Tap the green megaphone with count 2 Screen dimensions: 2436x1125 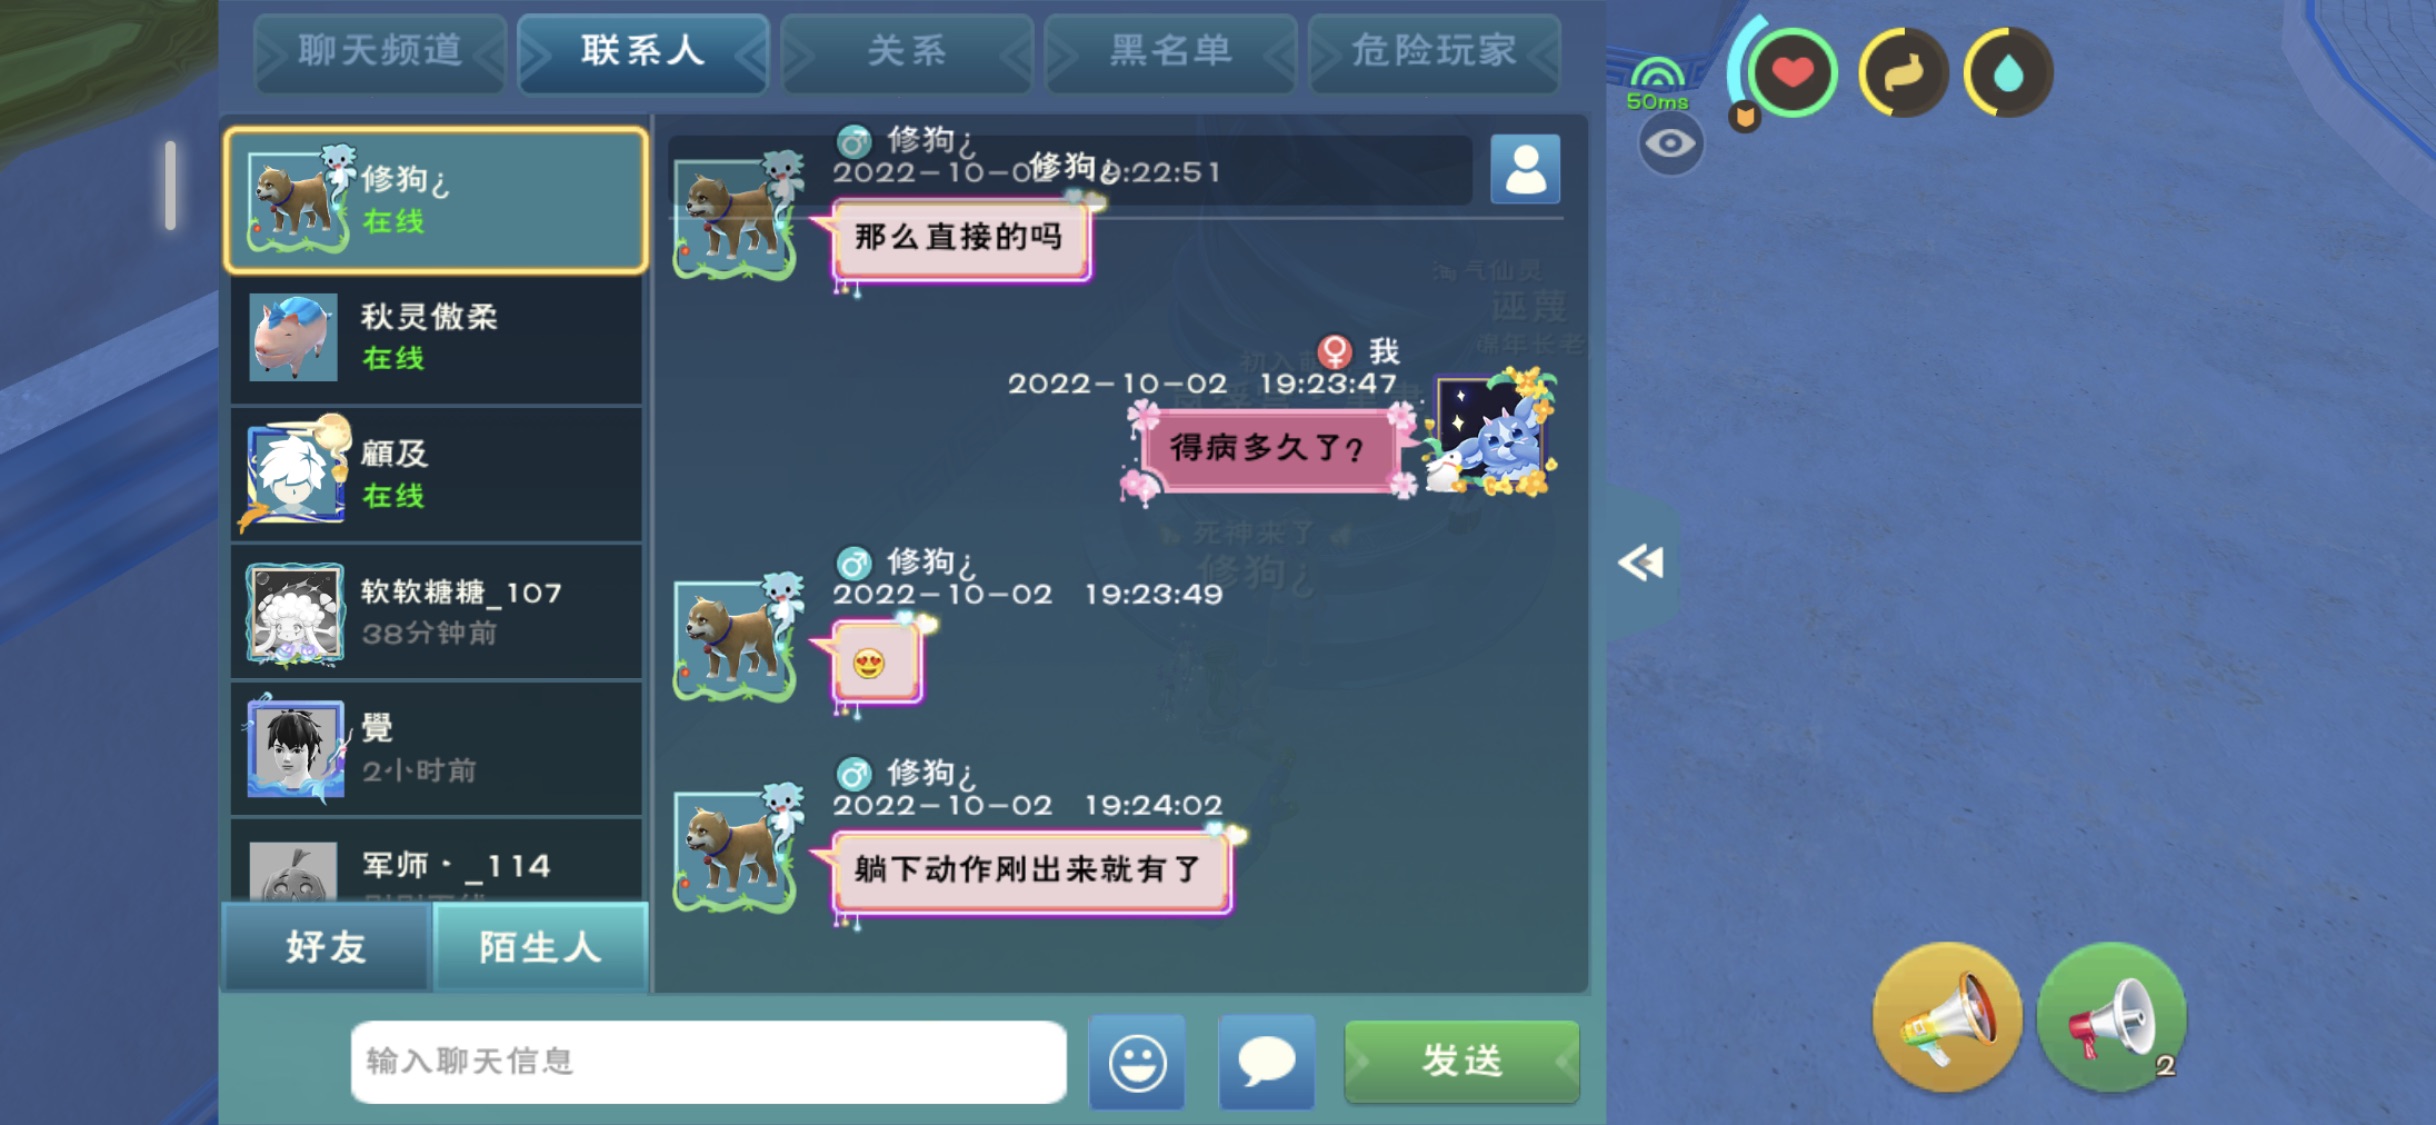2111,1018
